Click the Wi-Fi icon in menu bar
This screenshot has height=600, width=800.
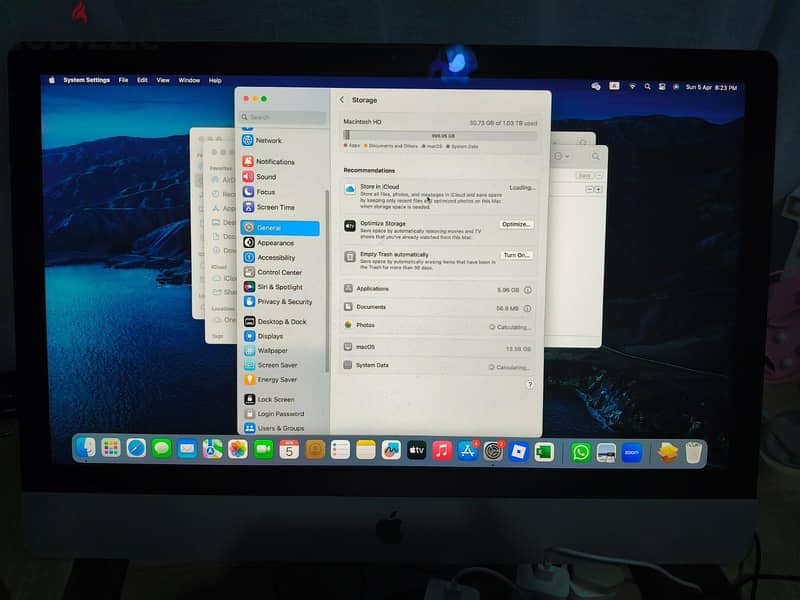pyautogui.click(x=632, y=87)
